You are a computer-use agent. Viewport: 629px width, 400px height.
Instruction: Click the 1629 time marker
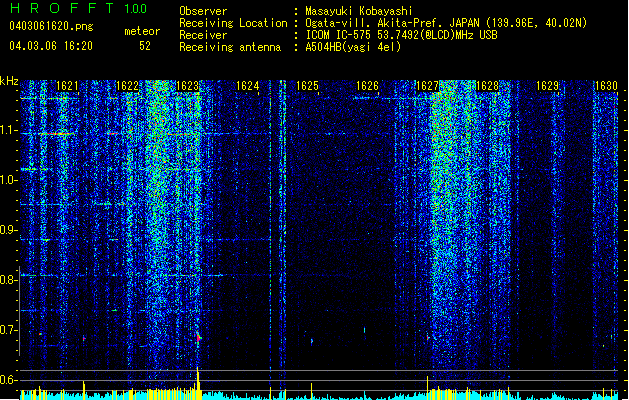pos(548,86)
